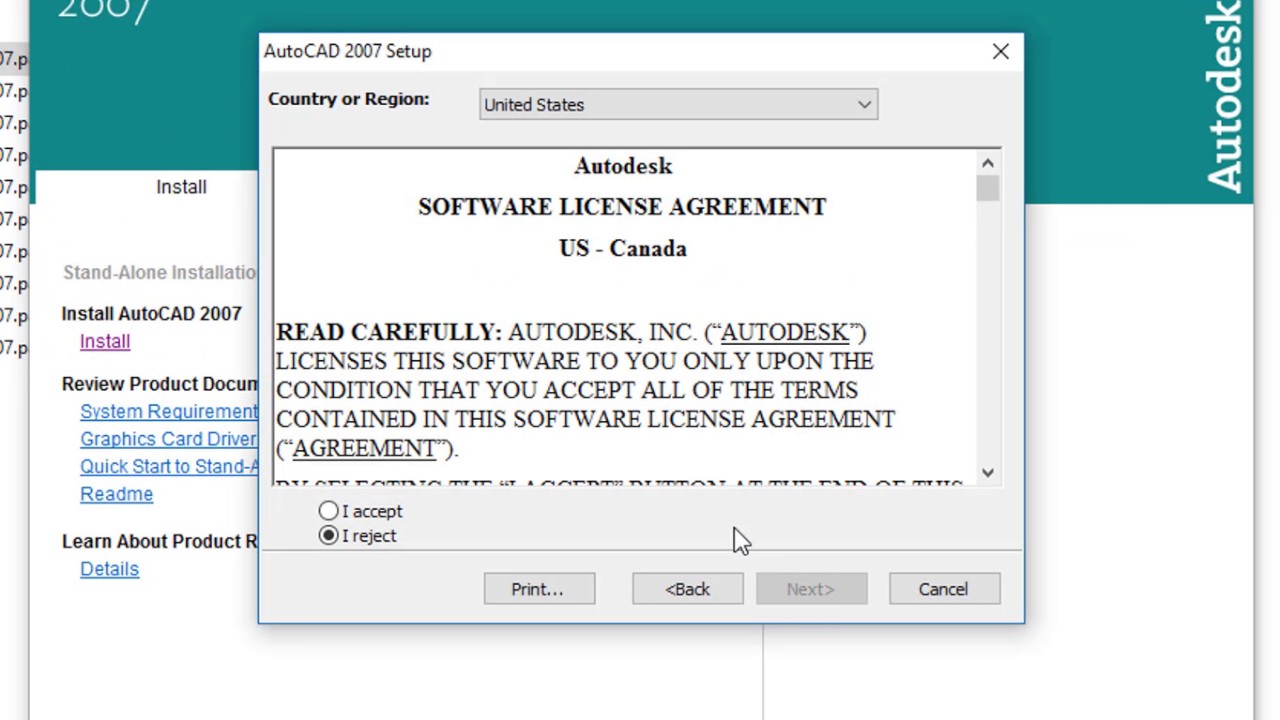Viewport: 1280px width, 720px height.
Task: Click the license scrollbar down arrow
Action: click(988, 473)
